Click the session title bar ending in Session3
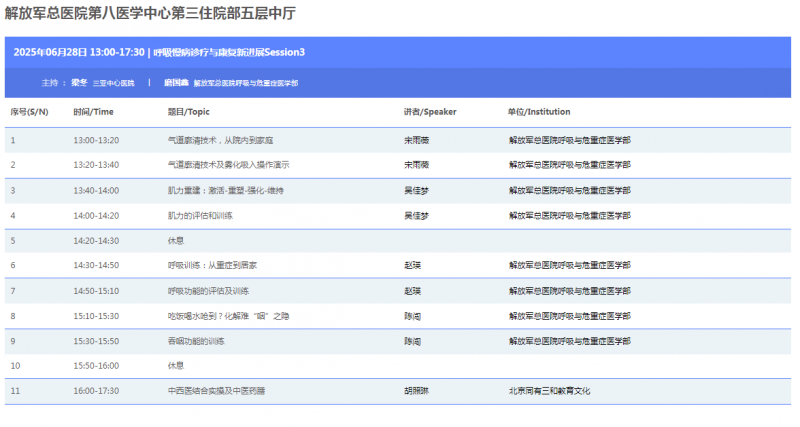Viewport: 800px width, 427px height. [x=398, y=52]
